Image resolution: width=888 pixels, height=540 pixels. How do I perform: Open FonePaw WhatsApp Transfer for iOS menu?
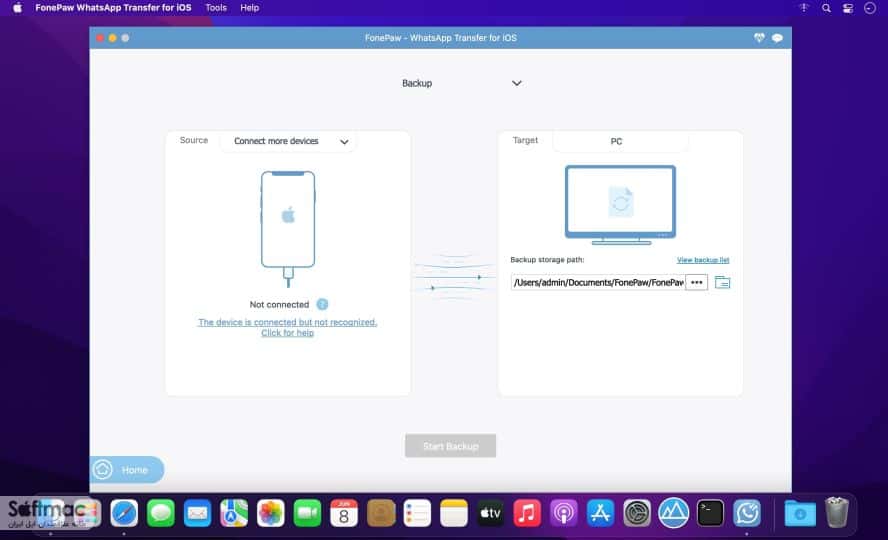click(113, 8)
